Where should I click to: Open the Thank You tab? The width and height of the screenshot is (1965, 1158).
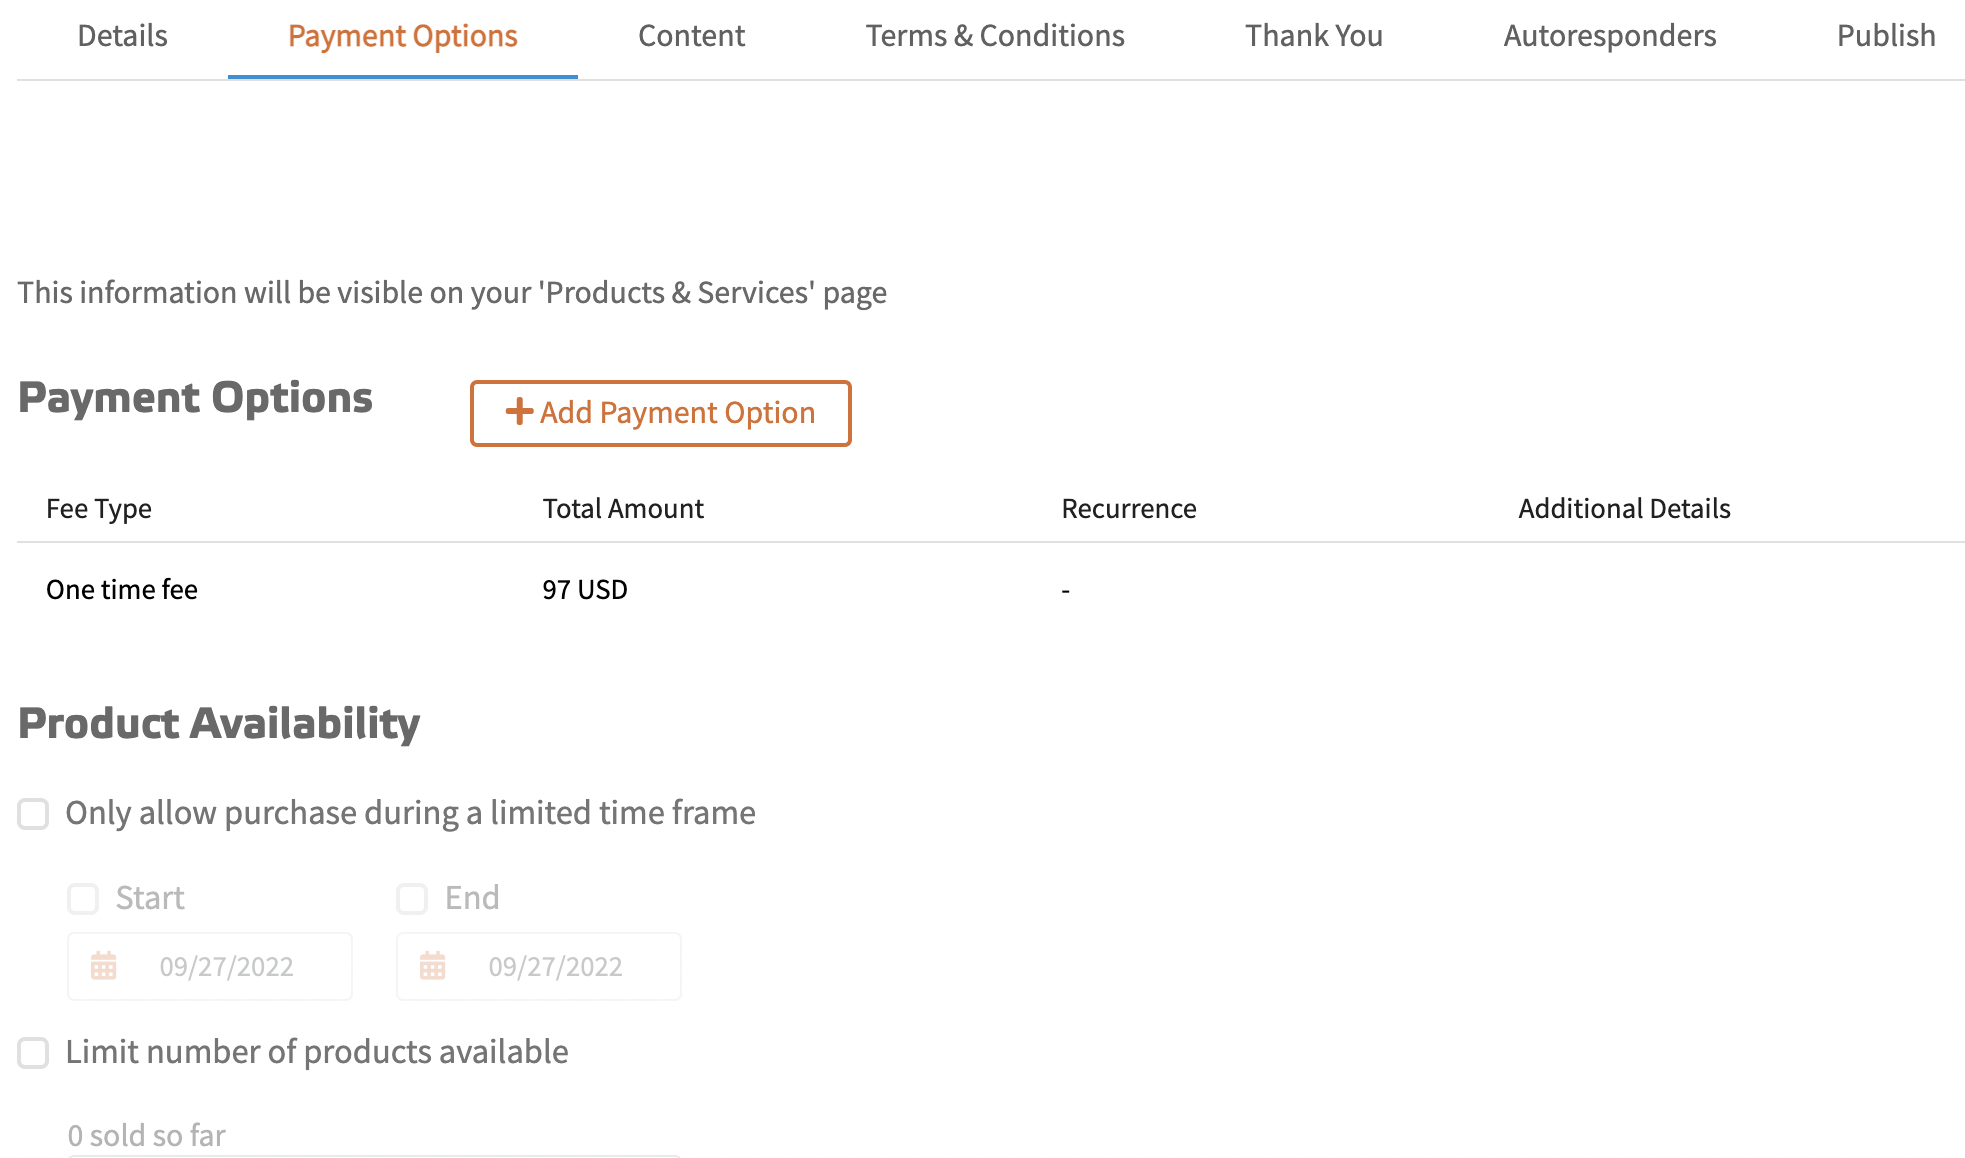[1313, 36]
